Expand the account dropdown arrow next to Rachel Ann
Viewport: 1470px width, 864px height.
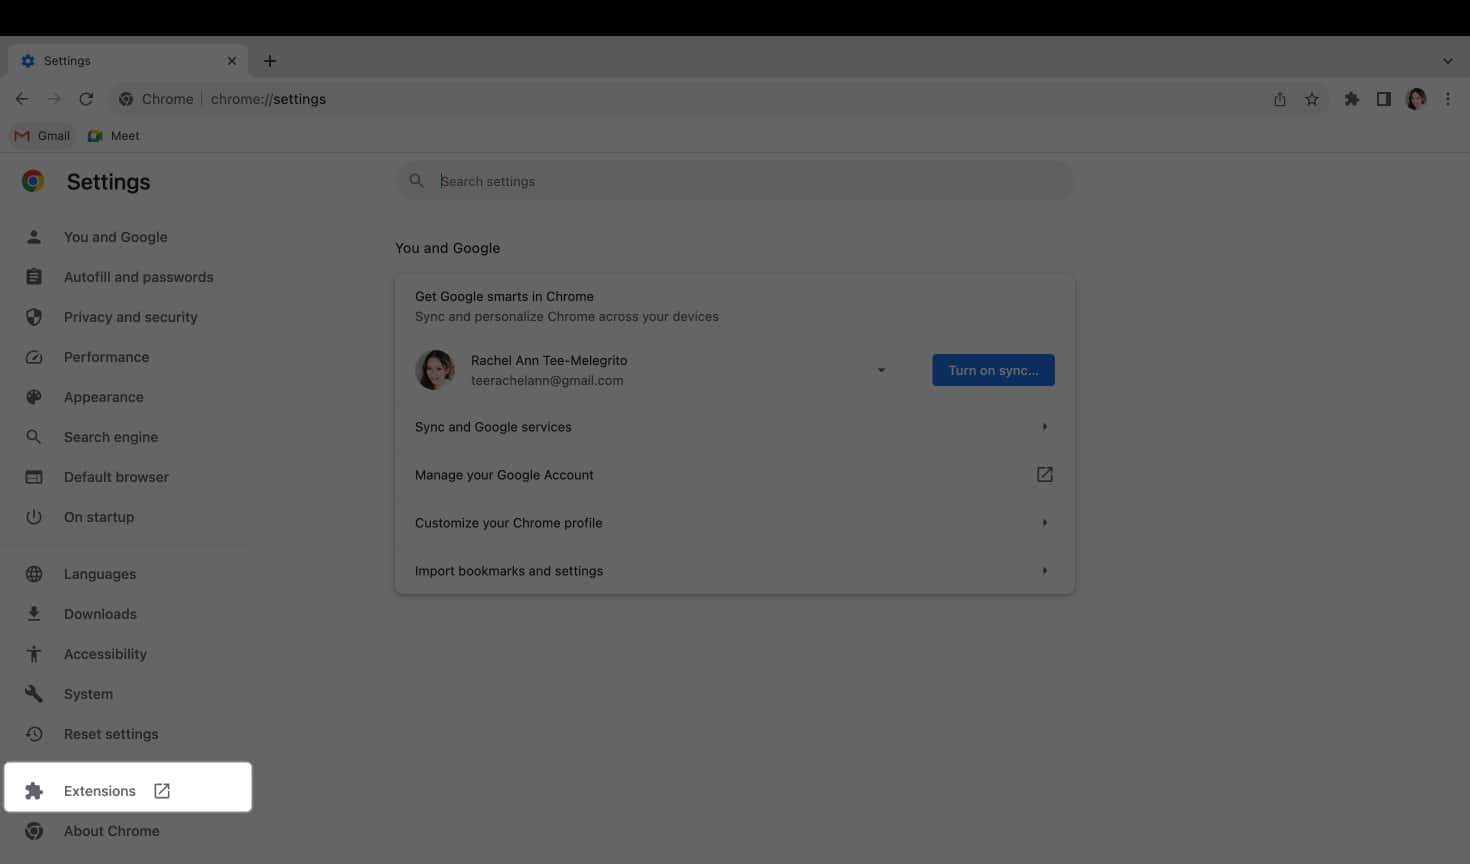coord(881,370)
